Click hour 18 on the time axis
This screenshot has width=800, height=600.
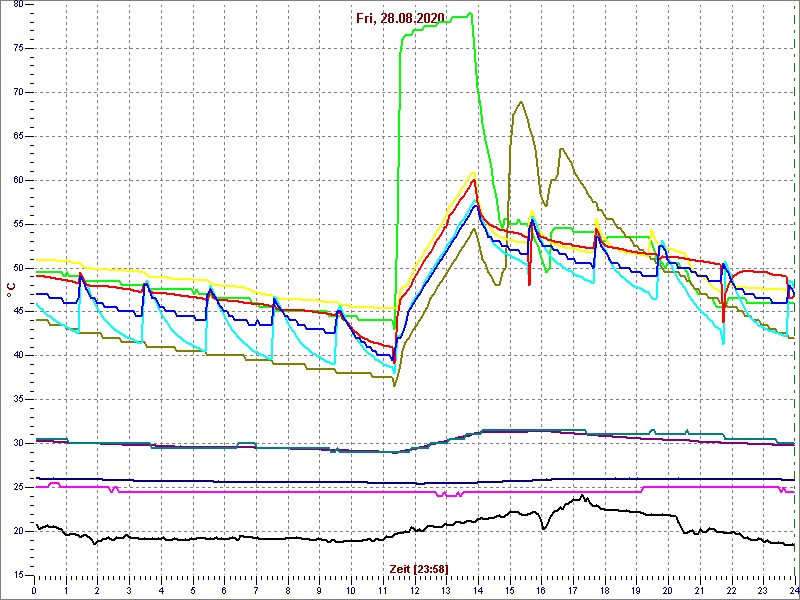(x=605, y=589)
